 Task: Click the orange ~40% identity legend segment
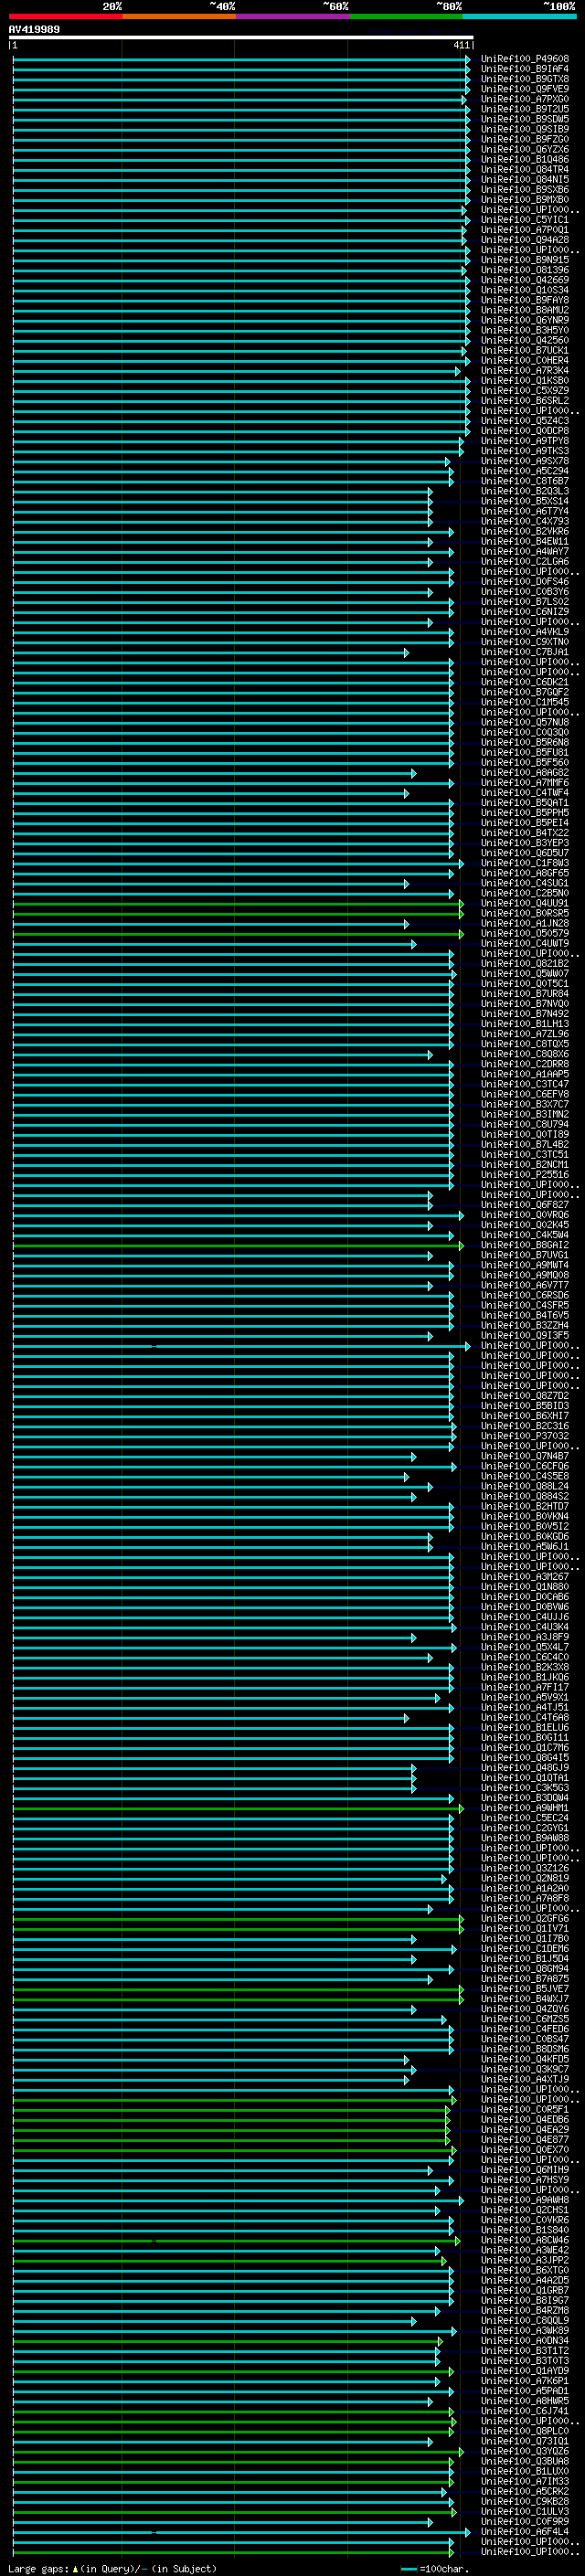click(179, 16)
